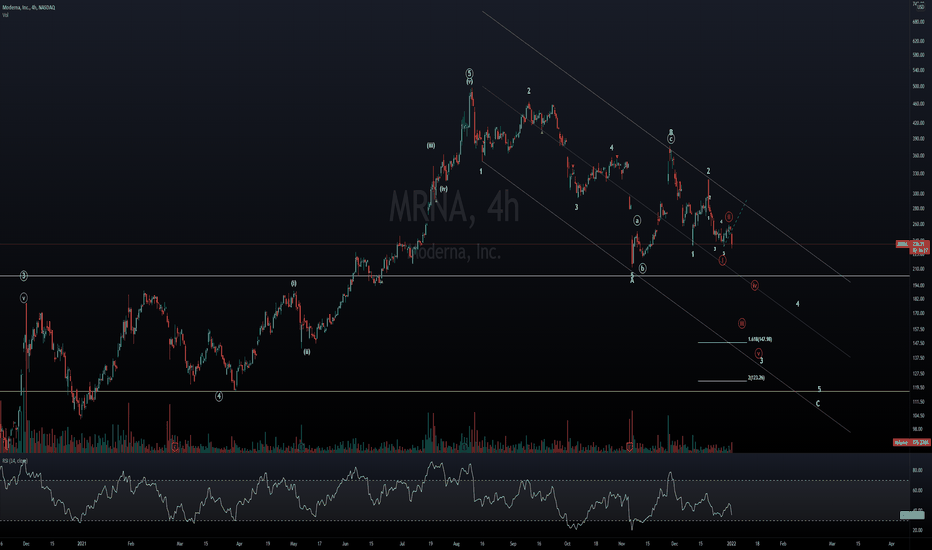This screenshot has width=932, height=550.
Task: Click the 119.50 price scale label
Action: tap(918, 388)
